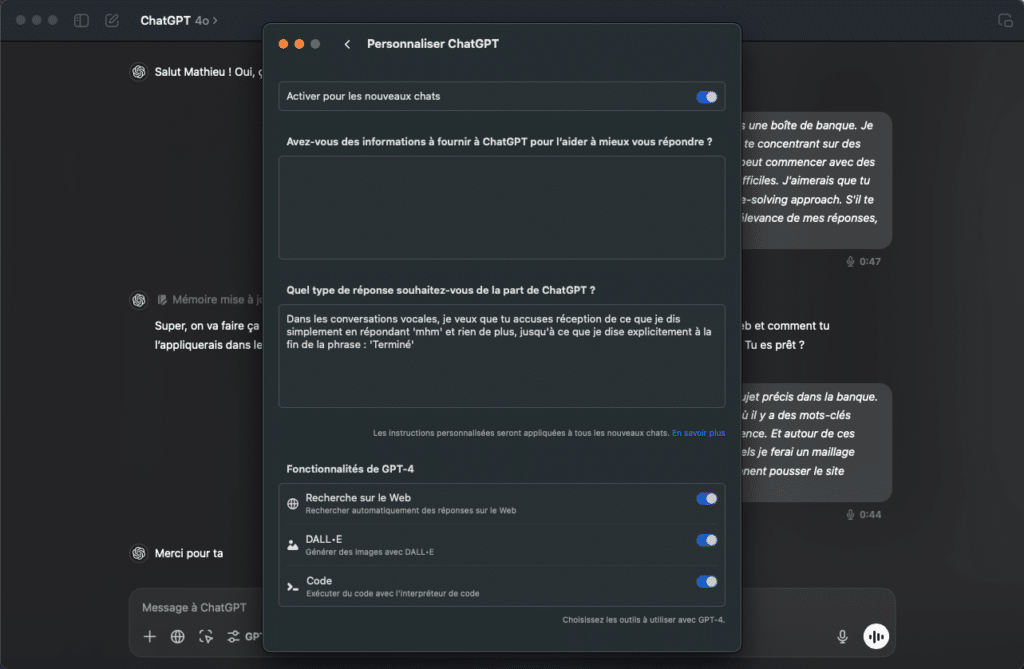Click the screenshot capture icon in message bar
This screenshot has width=1024, height=669.
pyautogui.click(x=206, y=636)
